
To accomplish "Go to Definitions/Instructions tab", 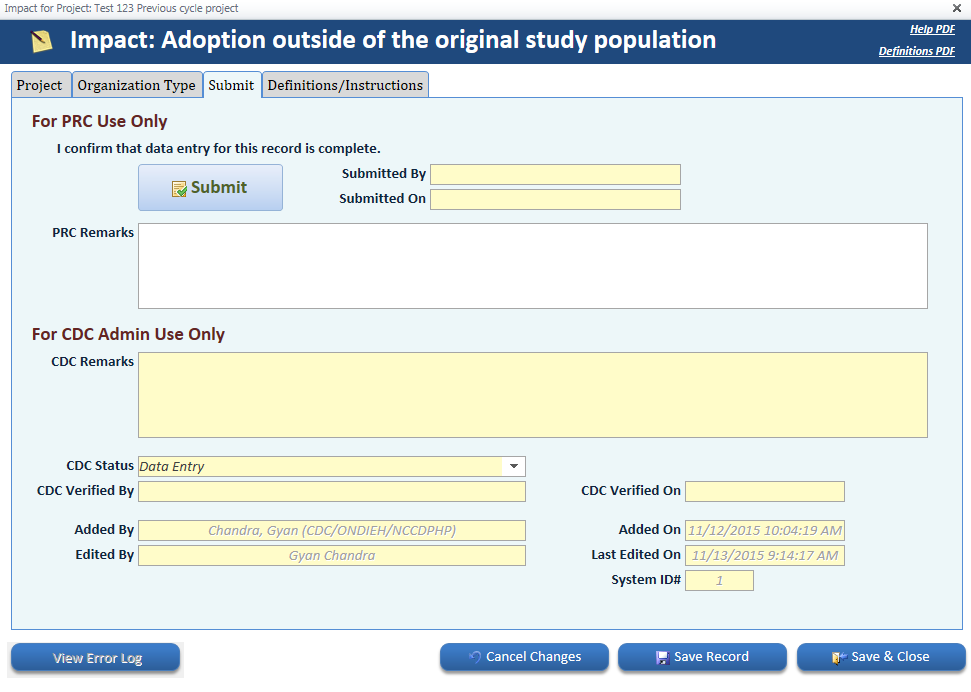I will (x=345, y=85).
